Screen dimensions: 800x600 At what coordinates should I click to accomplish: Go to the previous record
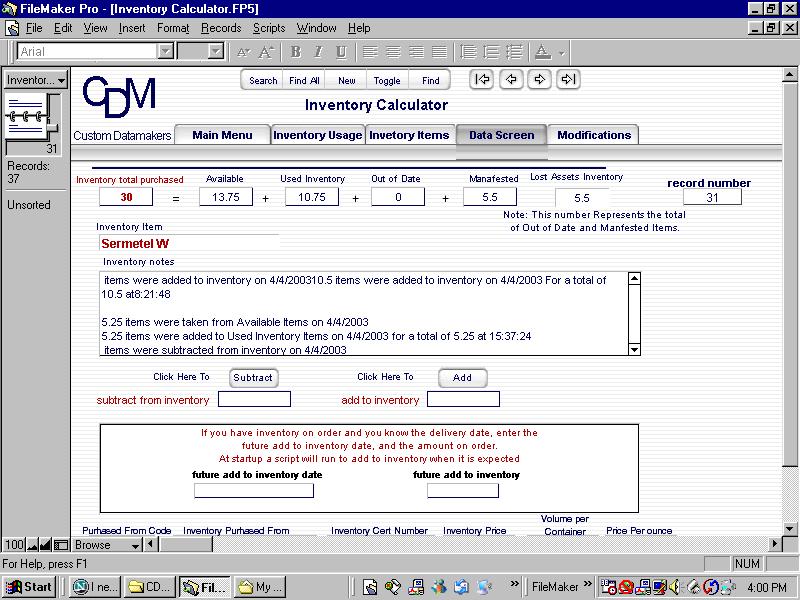point(511,80)
